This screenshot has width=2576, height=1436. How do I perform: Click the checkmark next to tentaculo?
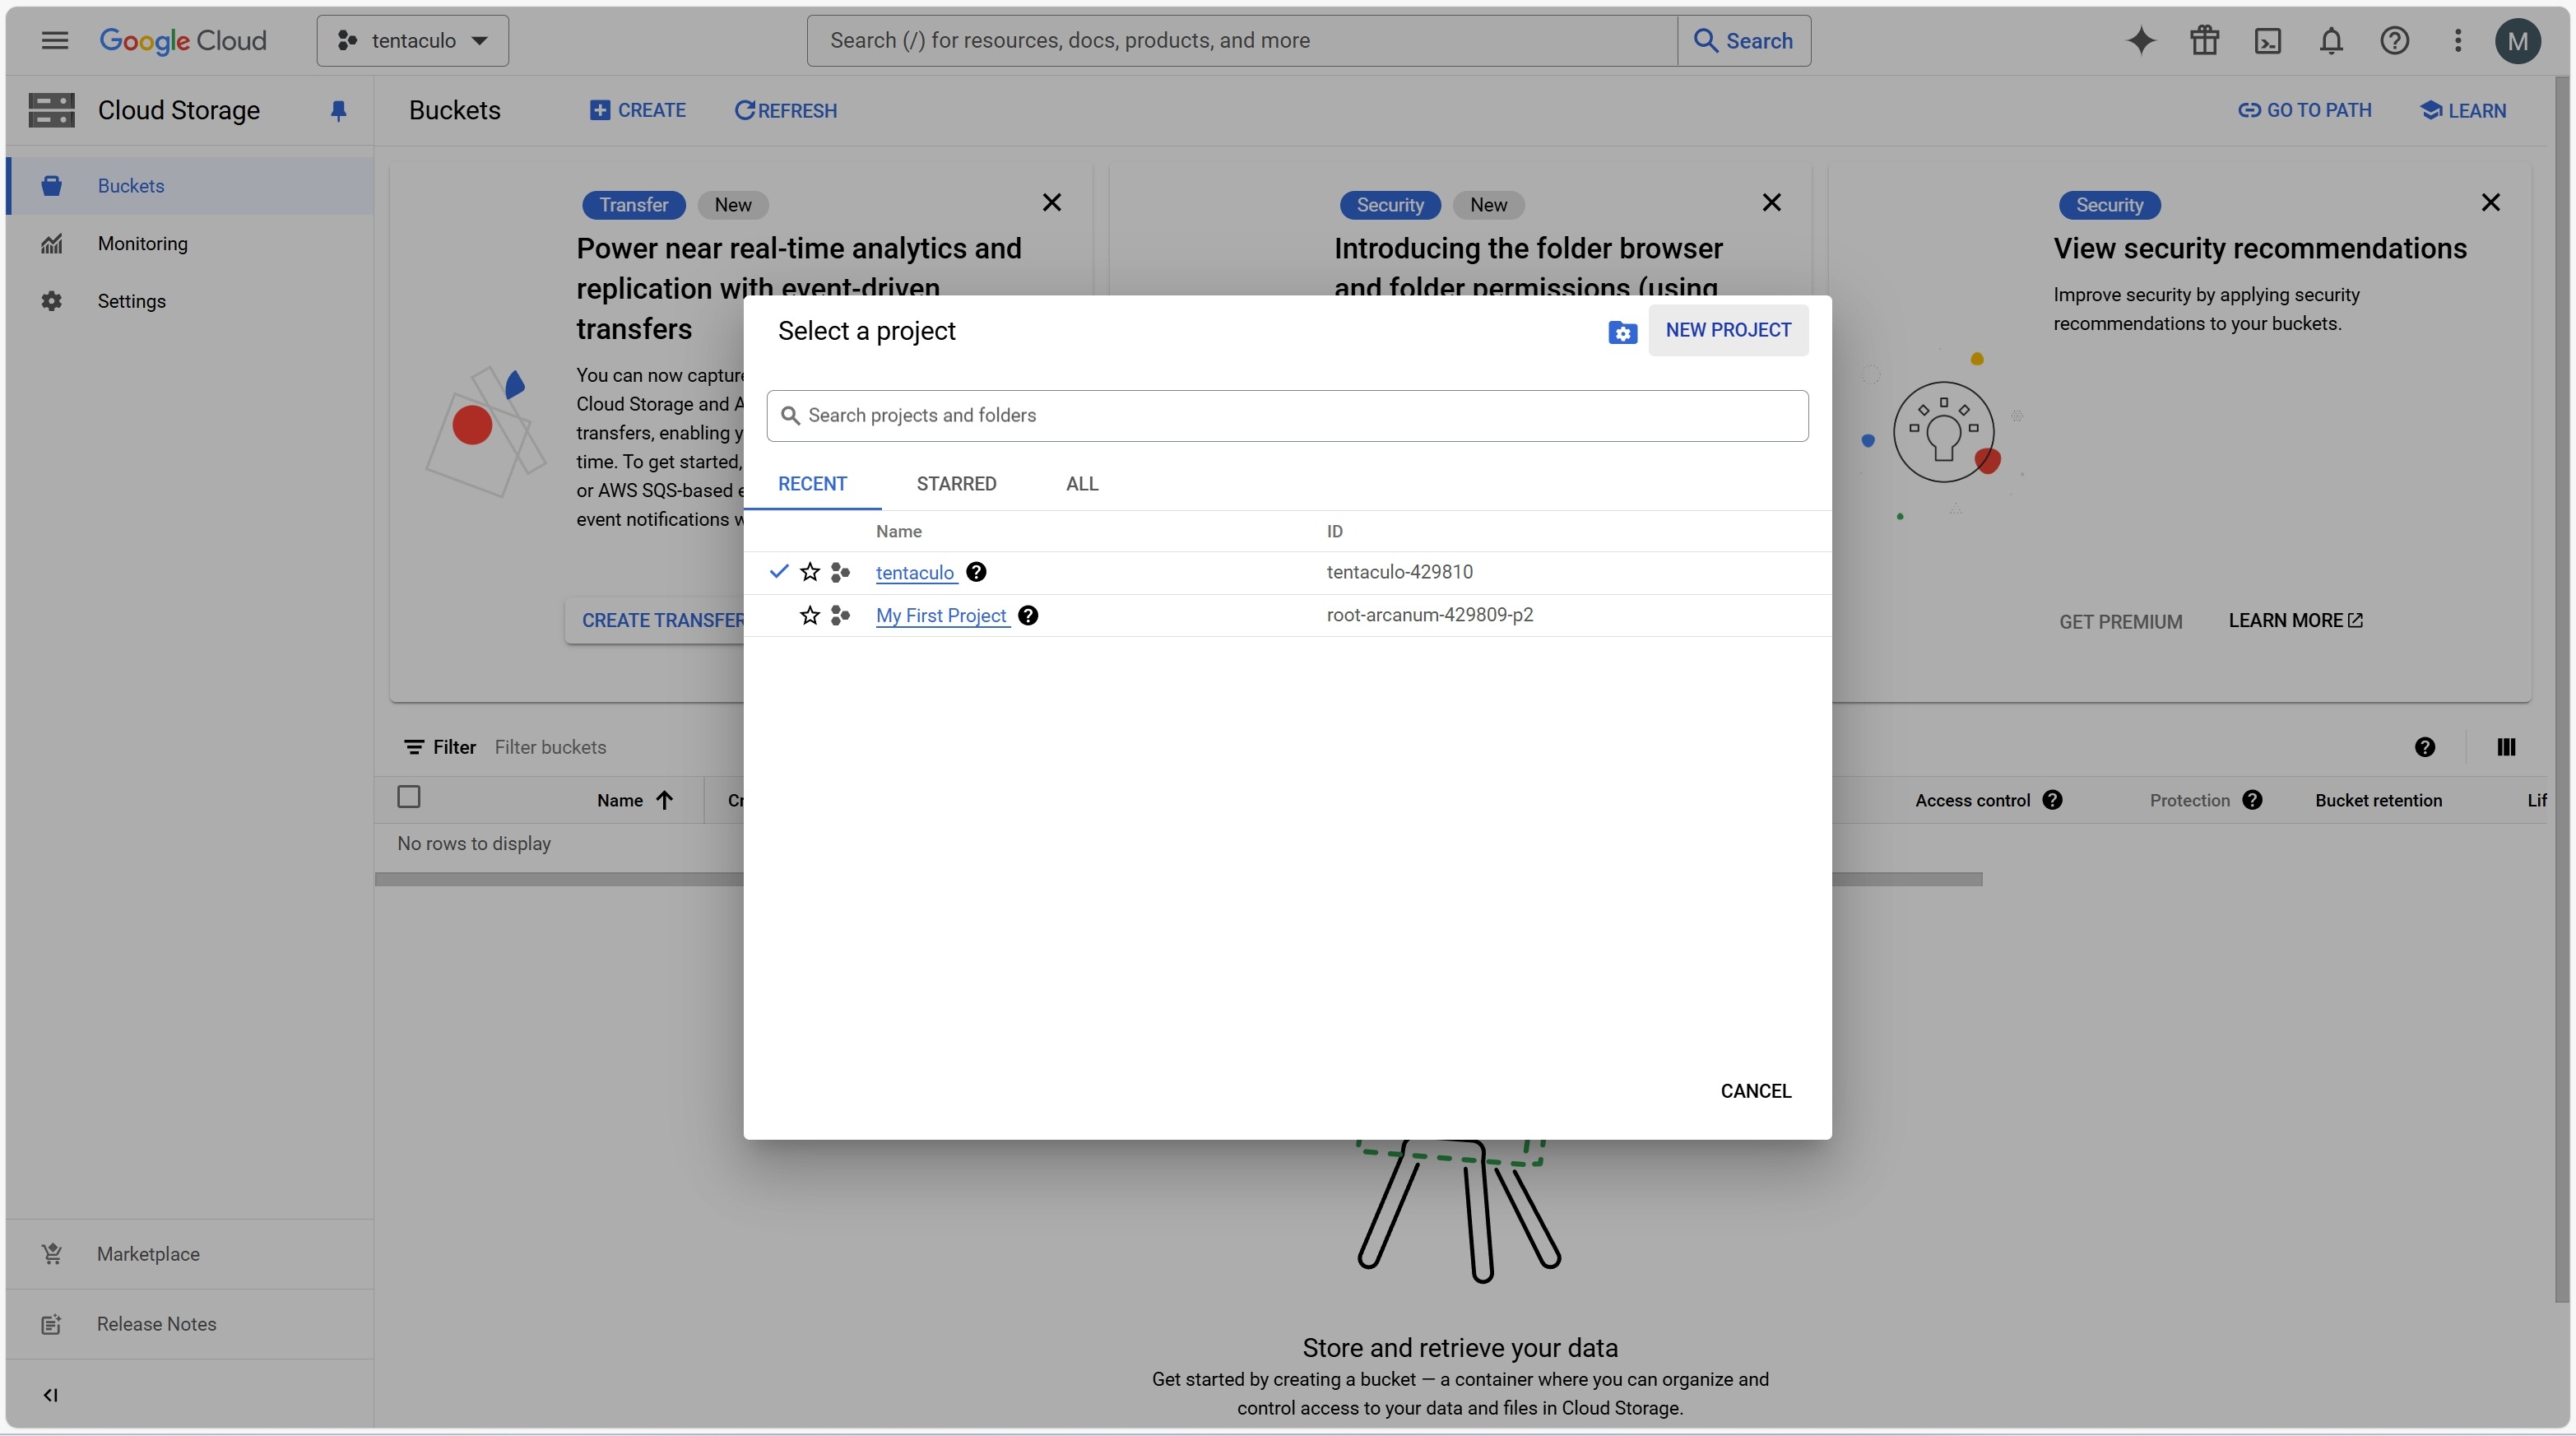[x=779, y=572]
